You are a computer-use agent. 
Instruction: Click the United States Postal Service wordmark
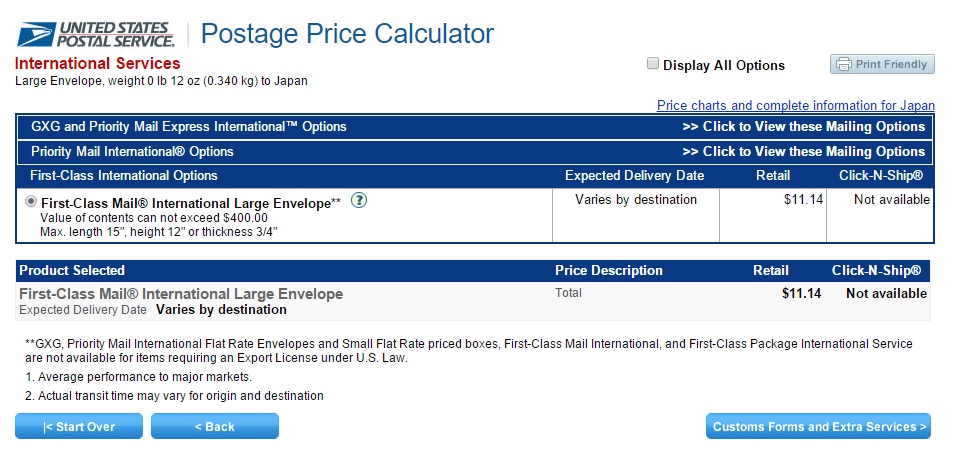click(x=116, y=35)
